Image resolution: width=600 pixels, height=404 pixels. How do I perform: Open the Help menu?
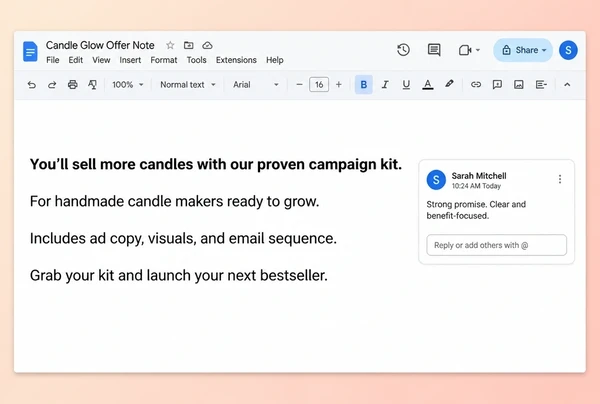[x=275, y=60]
